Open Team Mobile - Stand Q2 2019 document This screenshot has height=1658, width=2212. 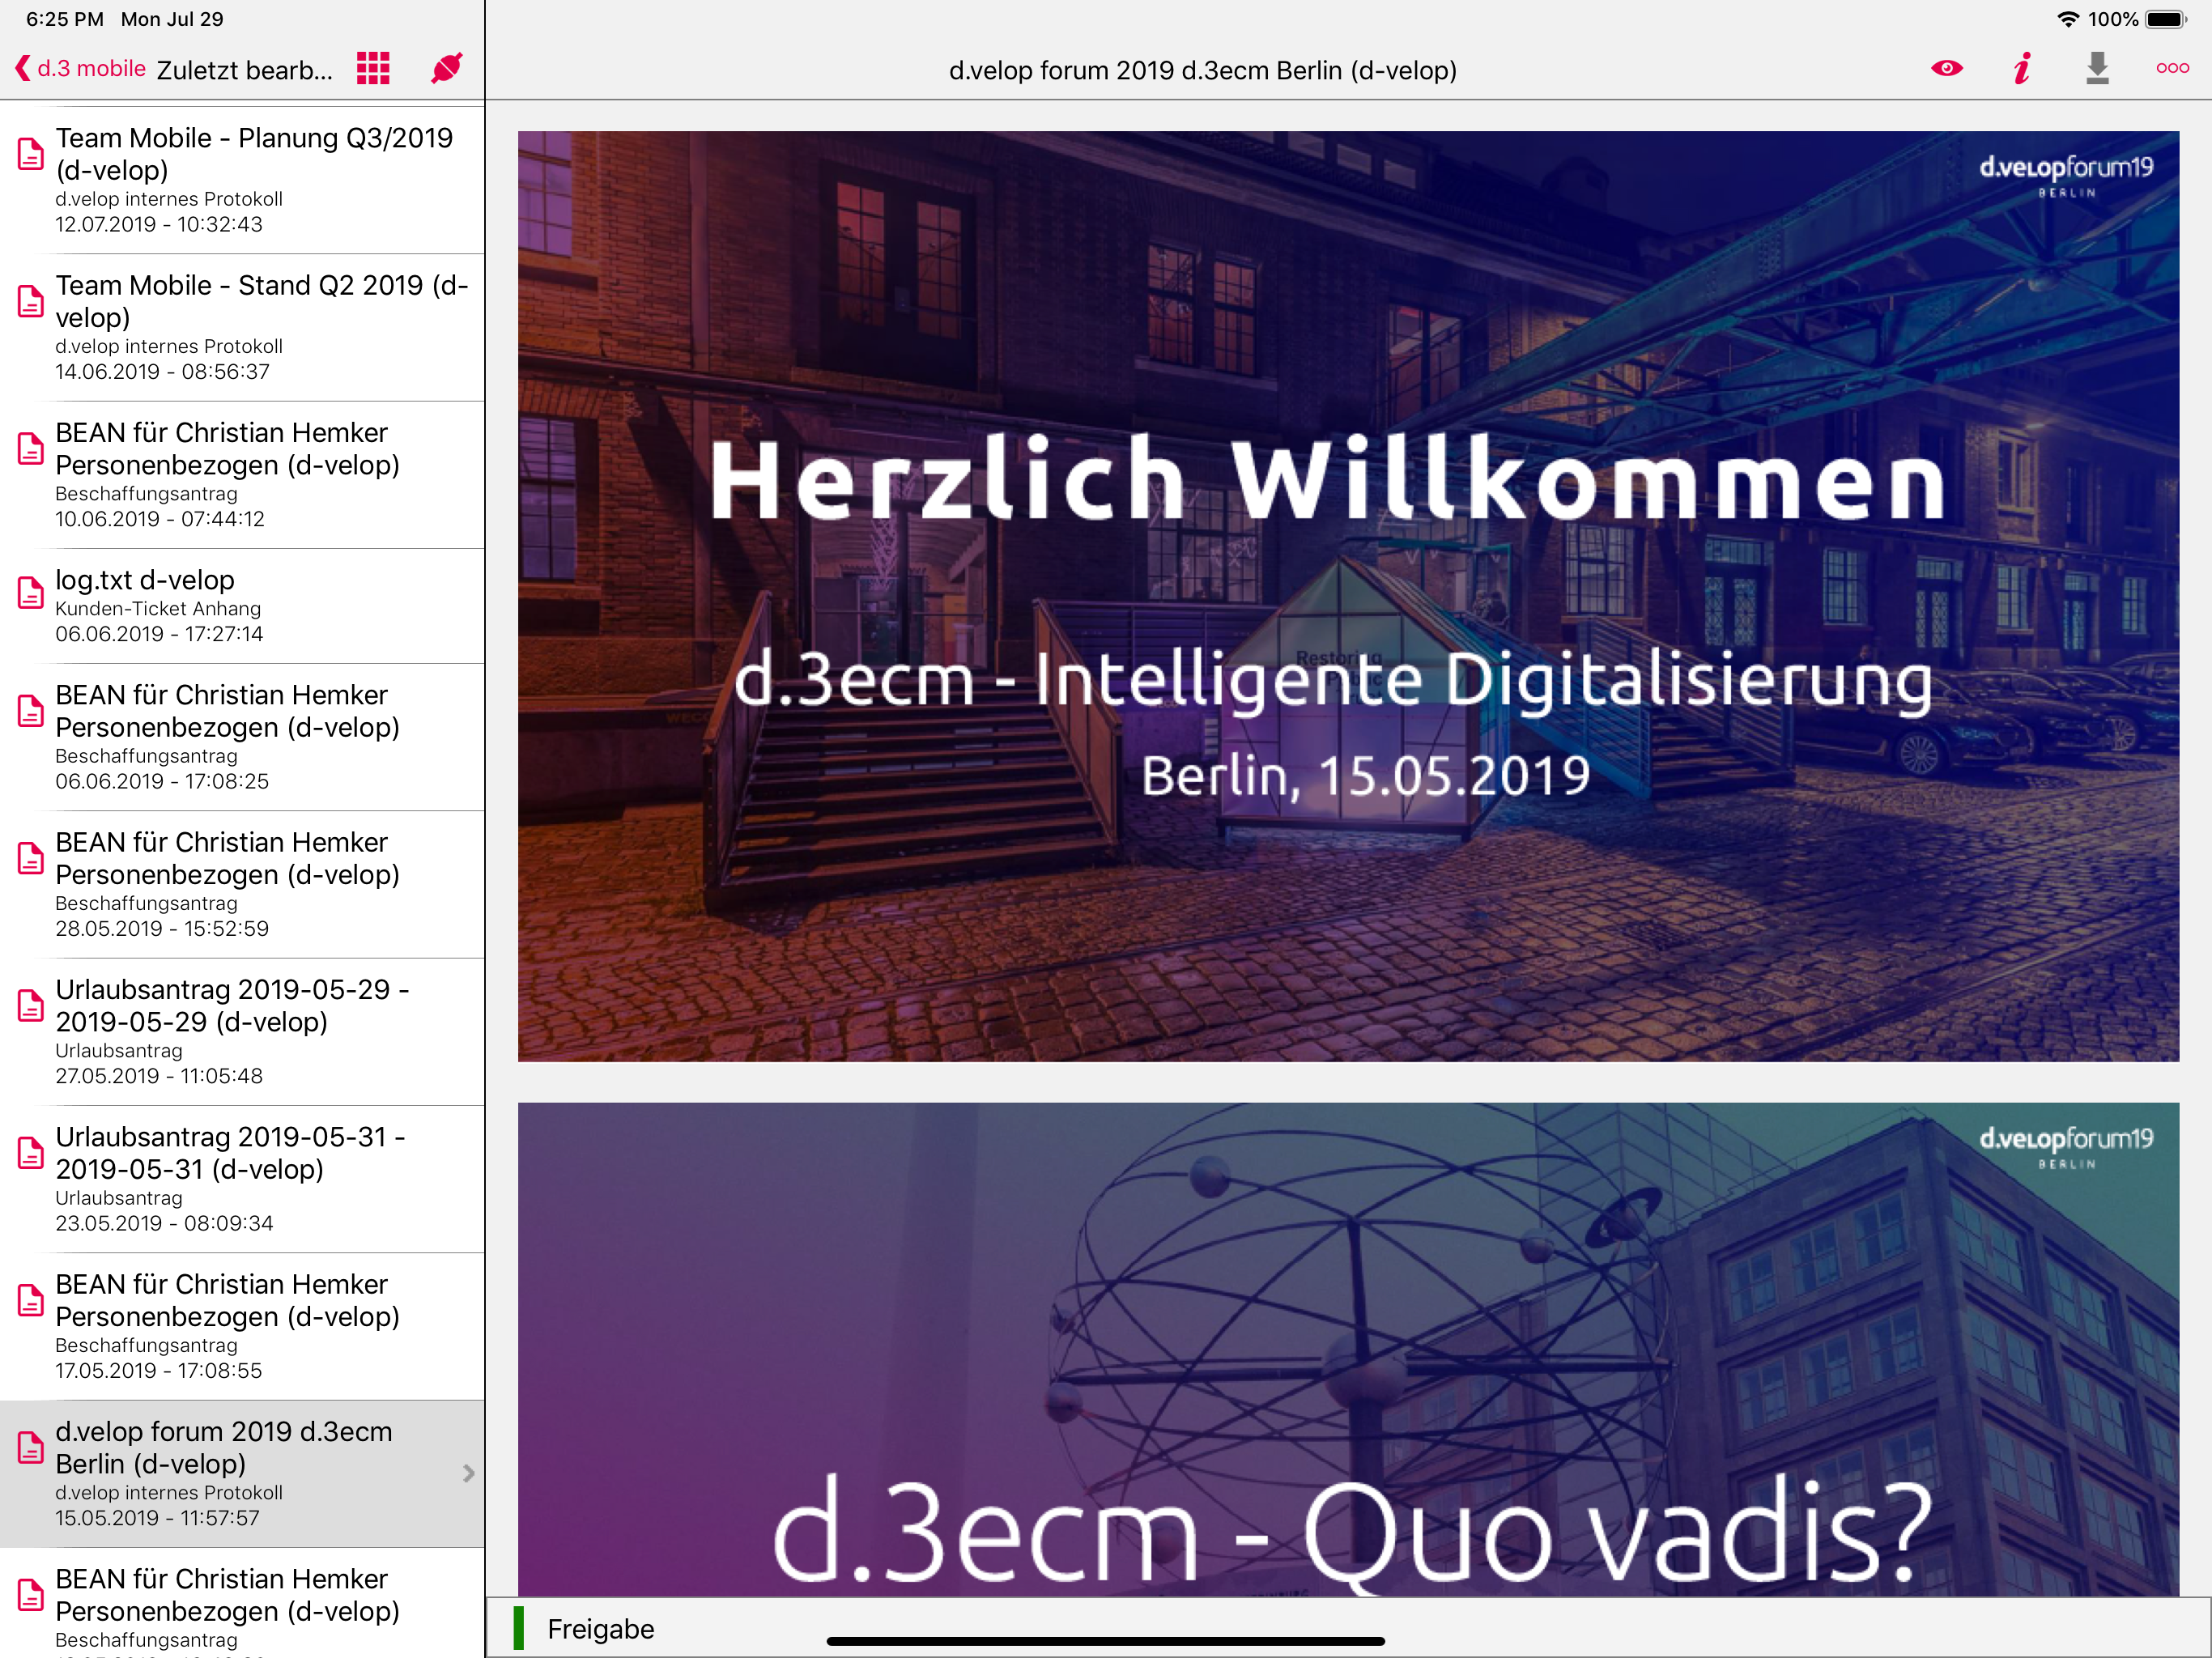click(x=242, y=328)
